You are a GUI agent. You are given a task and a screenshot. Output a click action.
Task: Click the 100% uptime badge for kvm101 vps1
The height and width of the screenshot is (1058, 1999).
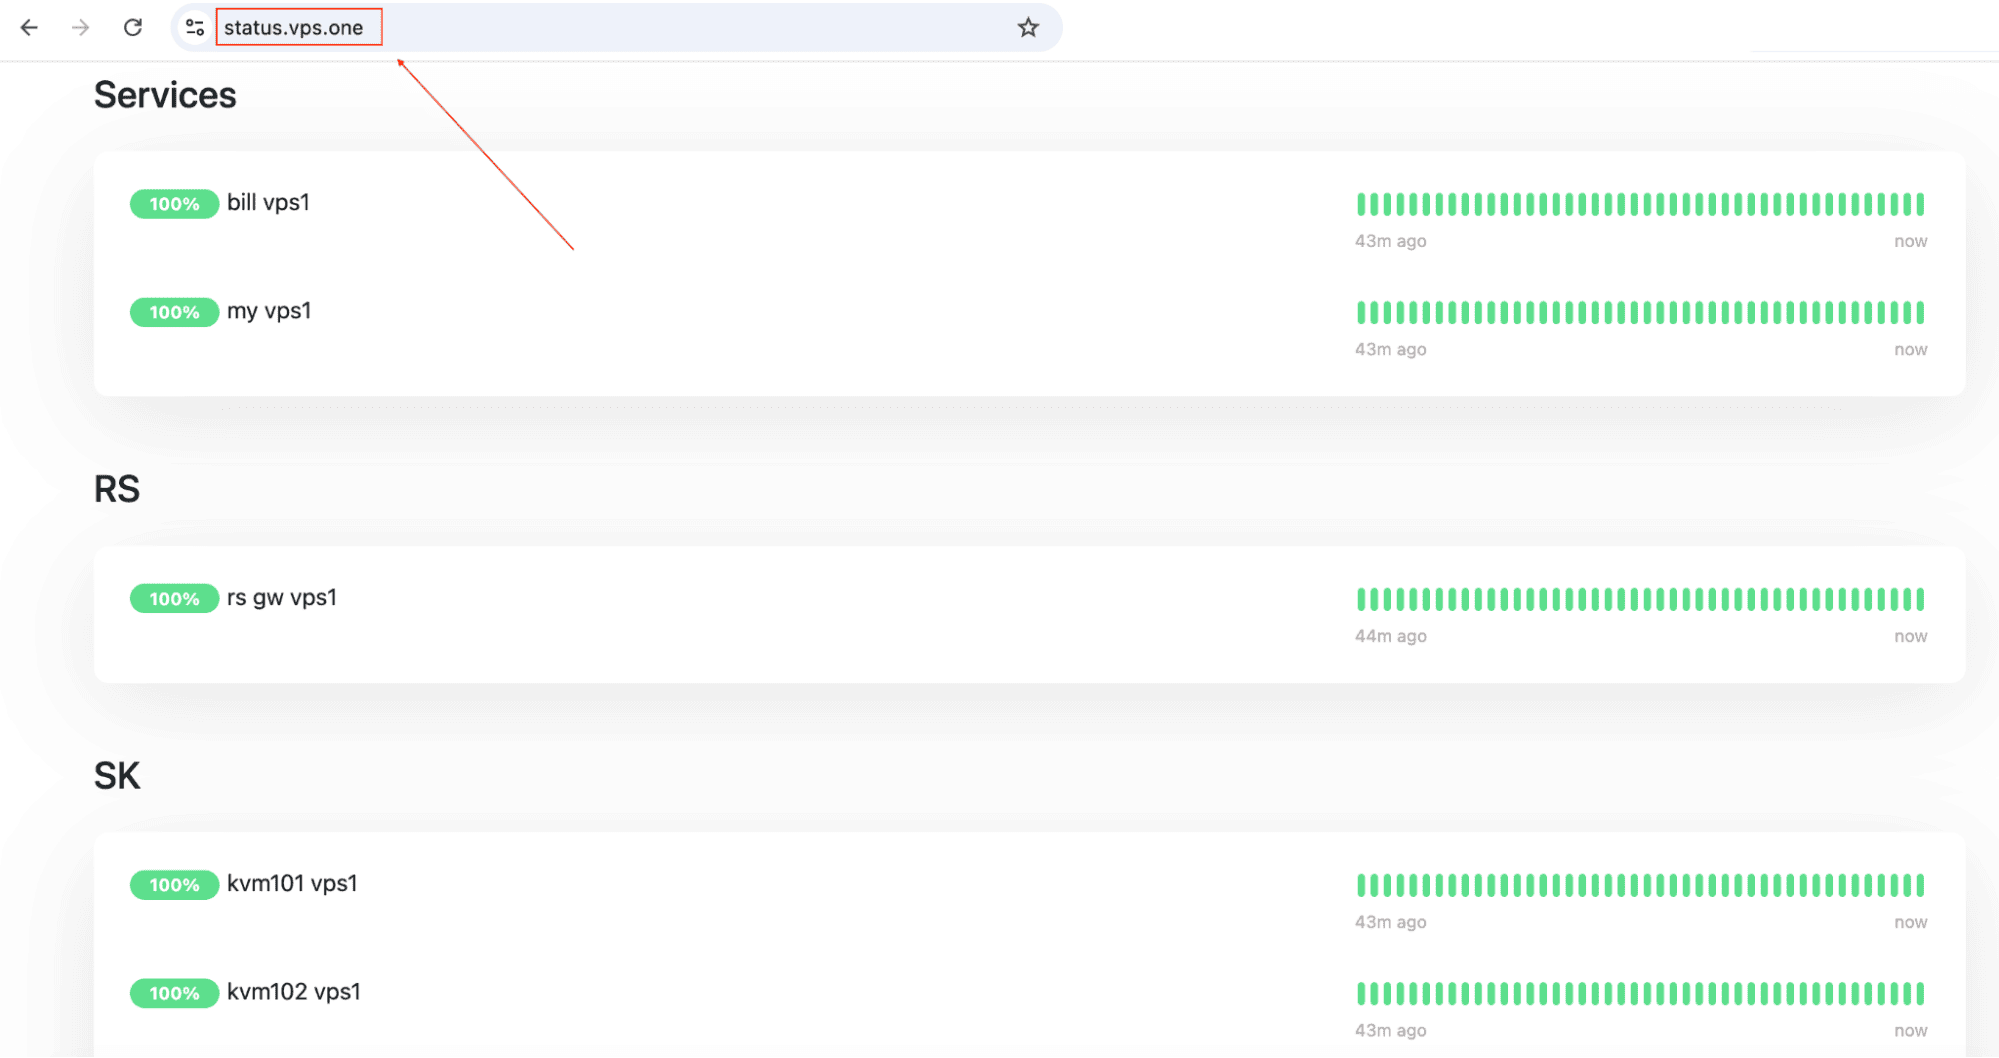174,885
